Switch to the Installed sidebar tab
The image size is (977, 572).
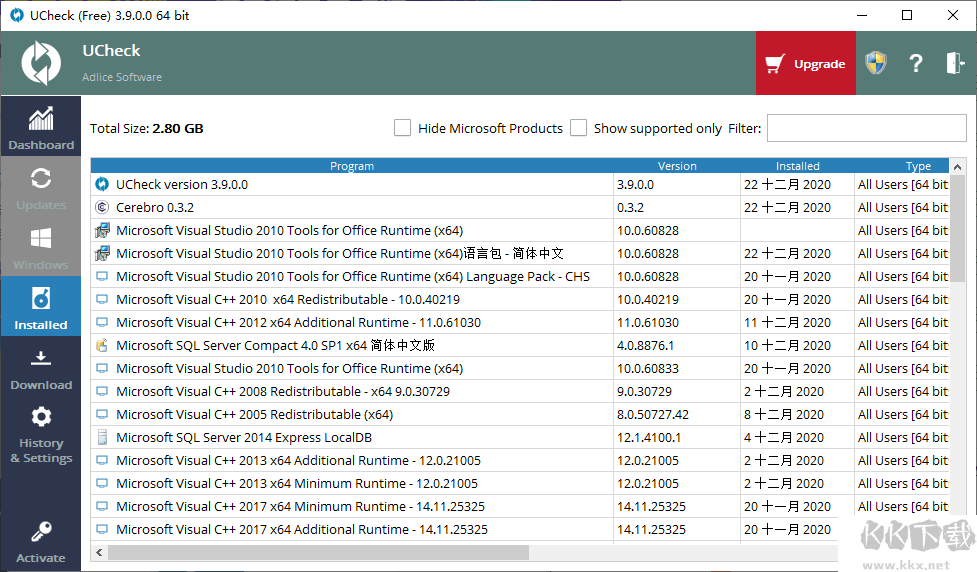tap(41, 307)
